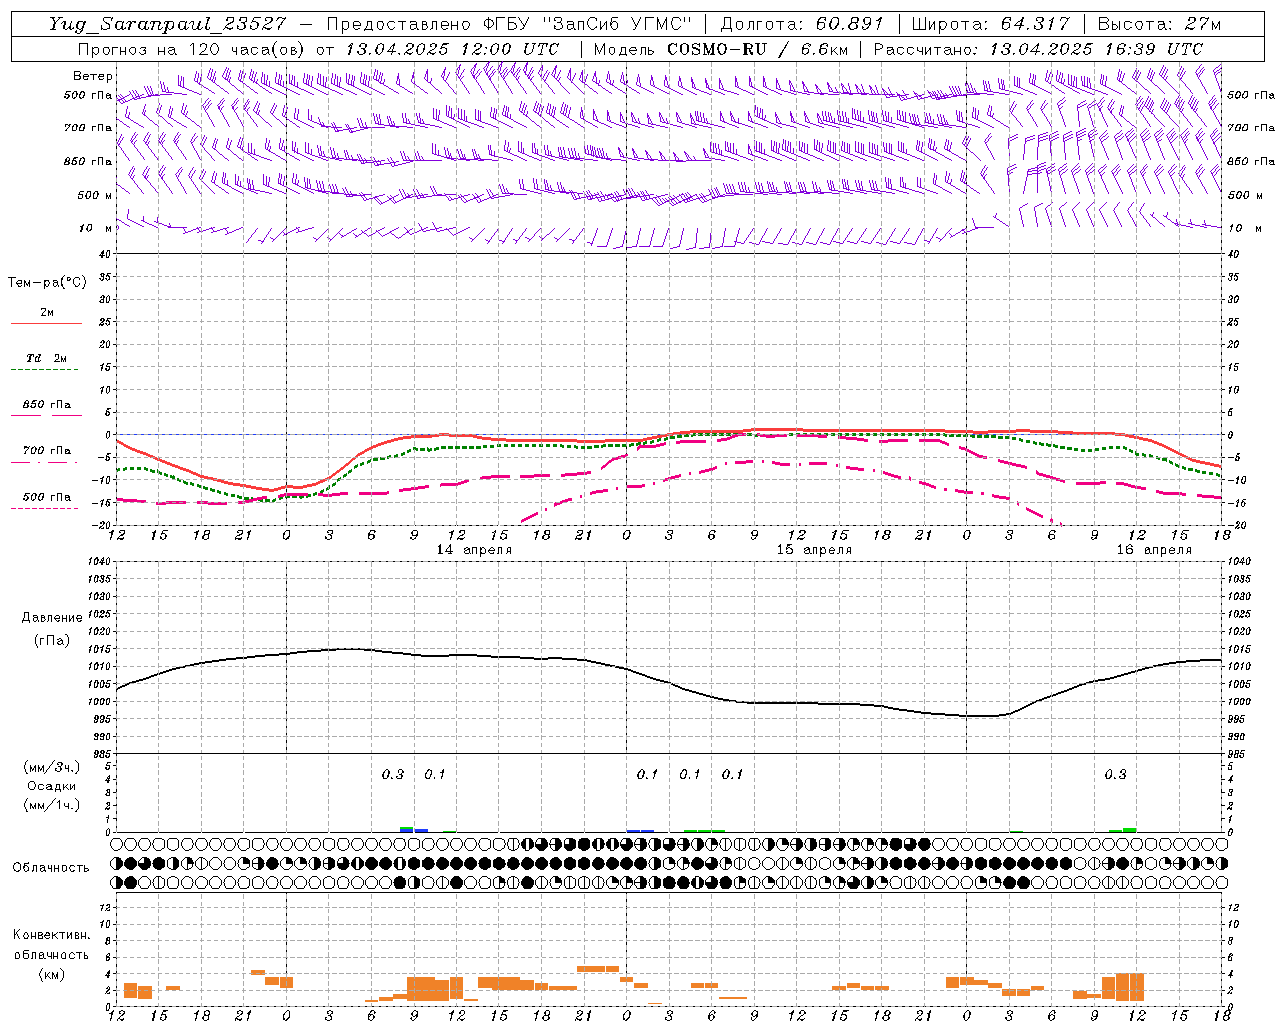Screen dimensions: 1280x1024
Task: Click the (км) unit label
Action: [51, 974]
